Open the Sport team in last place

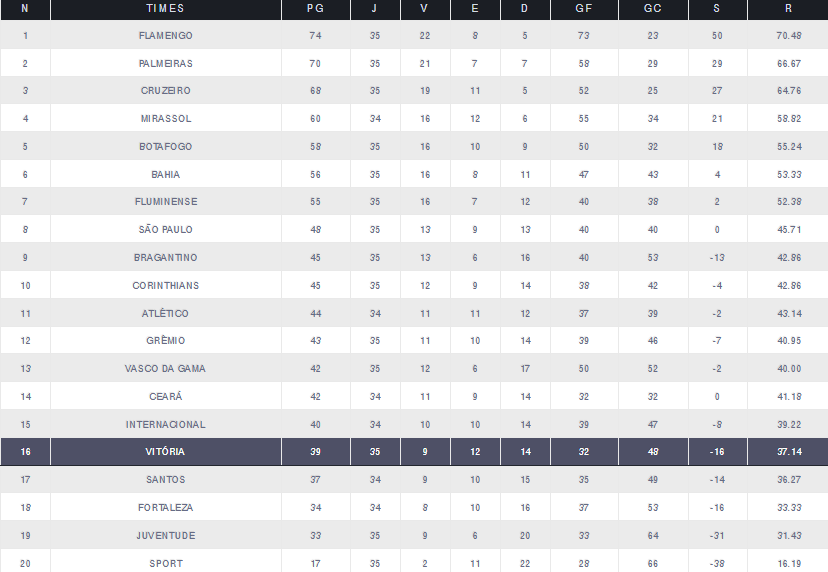click(166, 564)
